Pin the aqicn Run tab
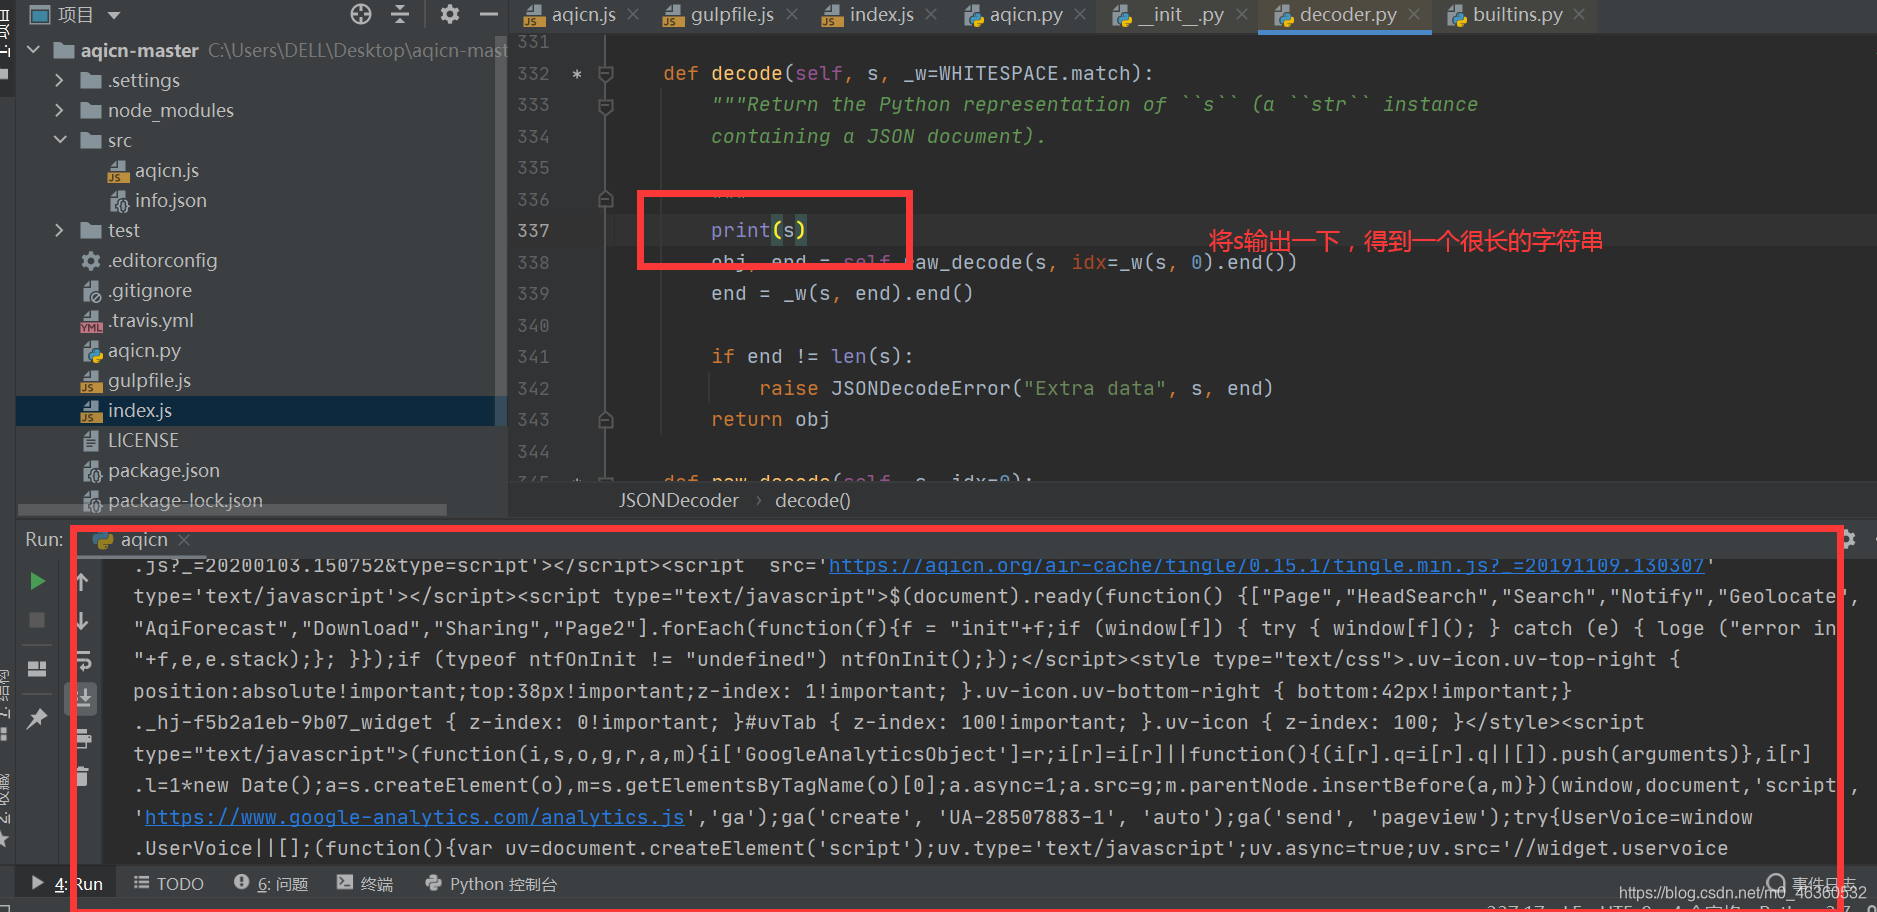 pyautogui.click(x=37, y=718)
